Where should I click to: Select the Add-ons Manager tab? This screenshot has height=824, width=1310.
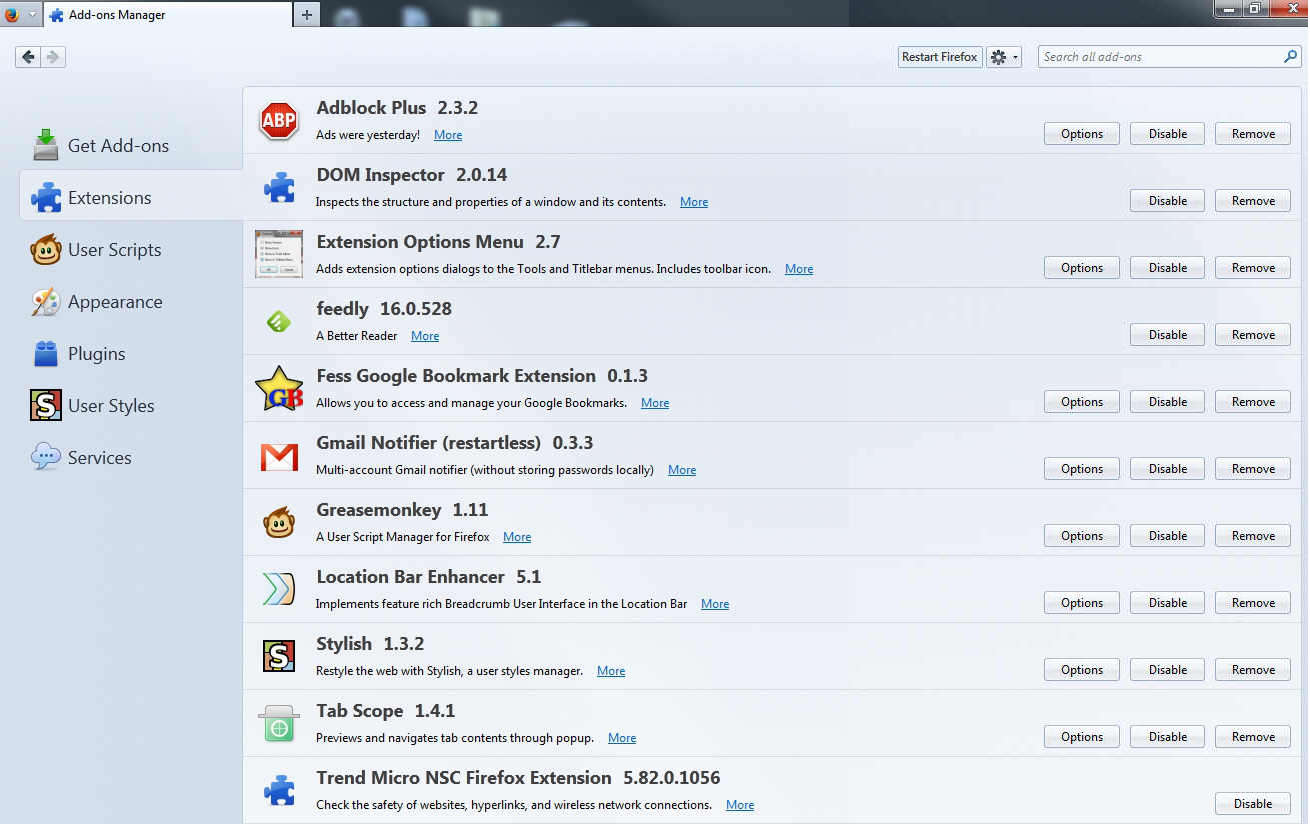coord(167,14)
